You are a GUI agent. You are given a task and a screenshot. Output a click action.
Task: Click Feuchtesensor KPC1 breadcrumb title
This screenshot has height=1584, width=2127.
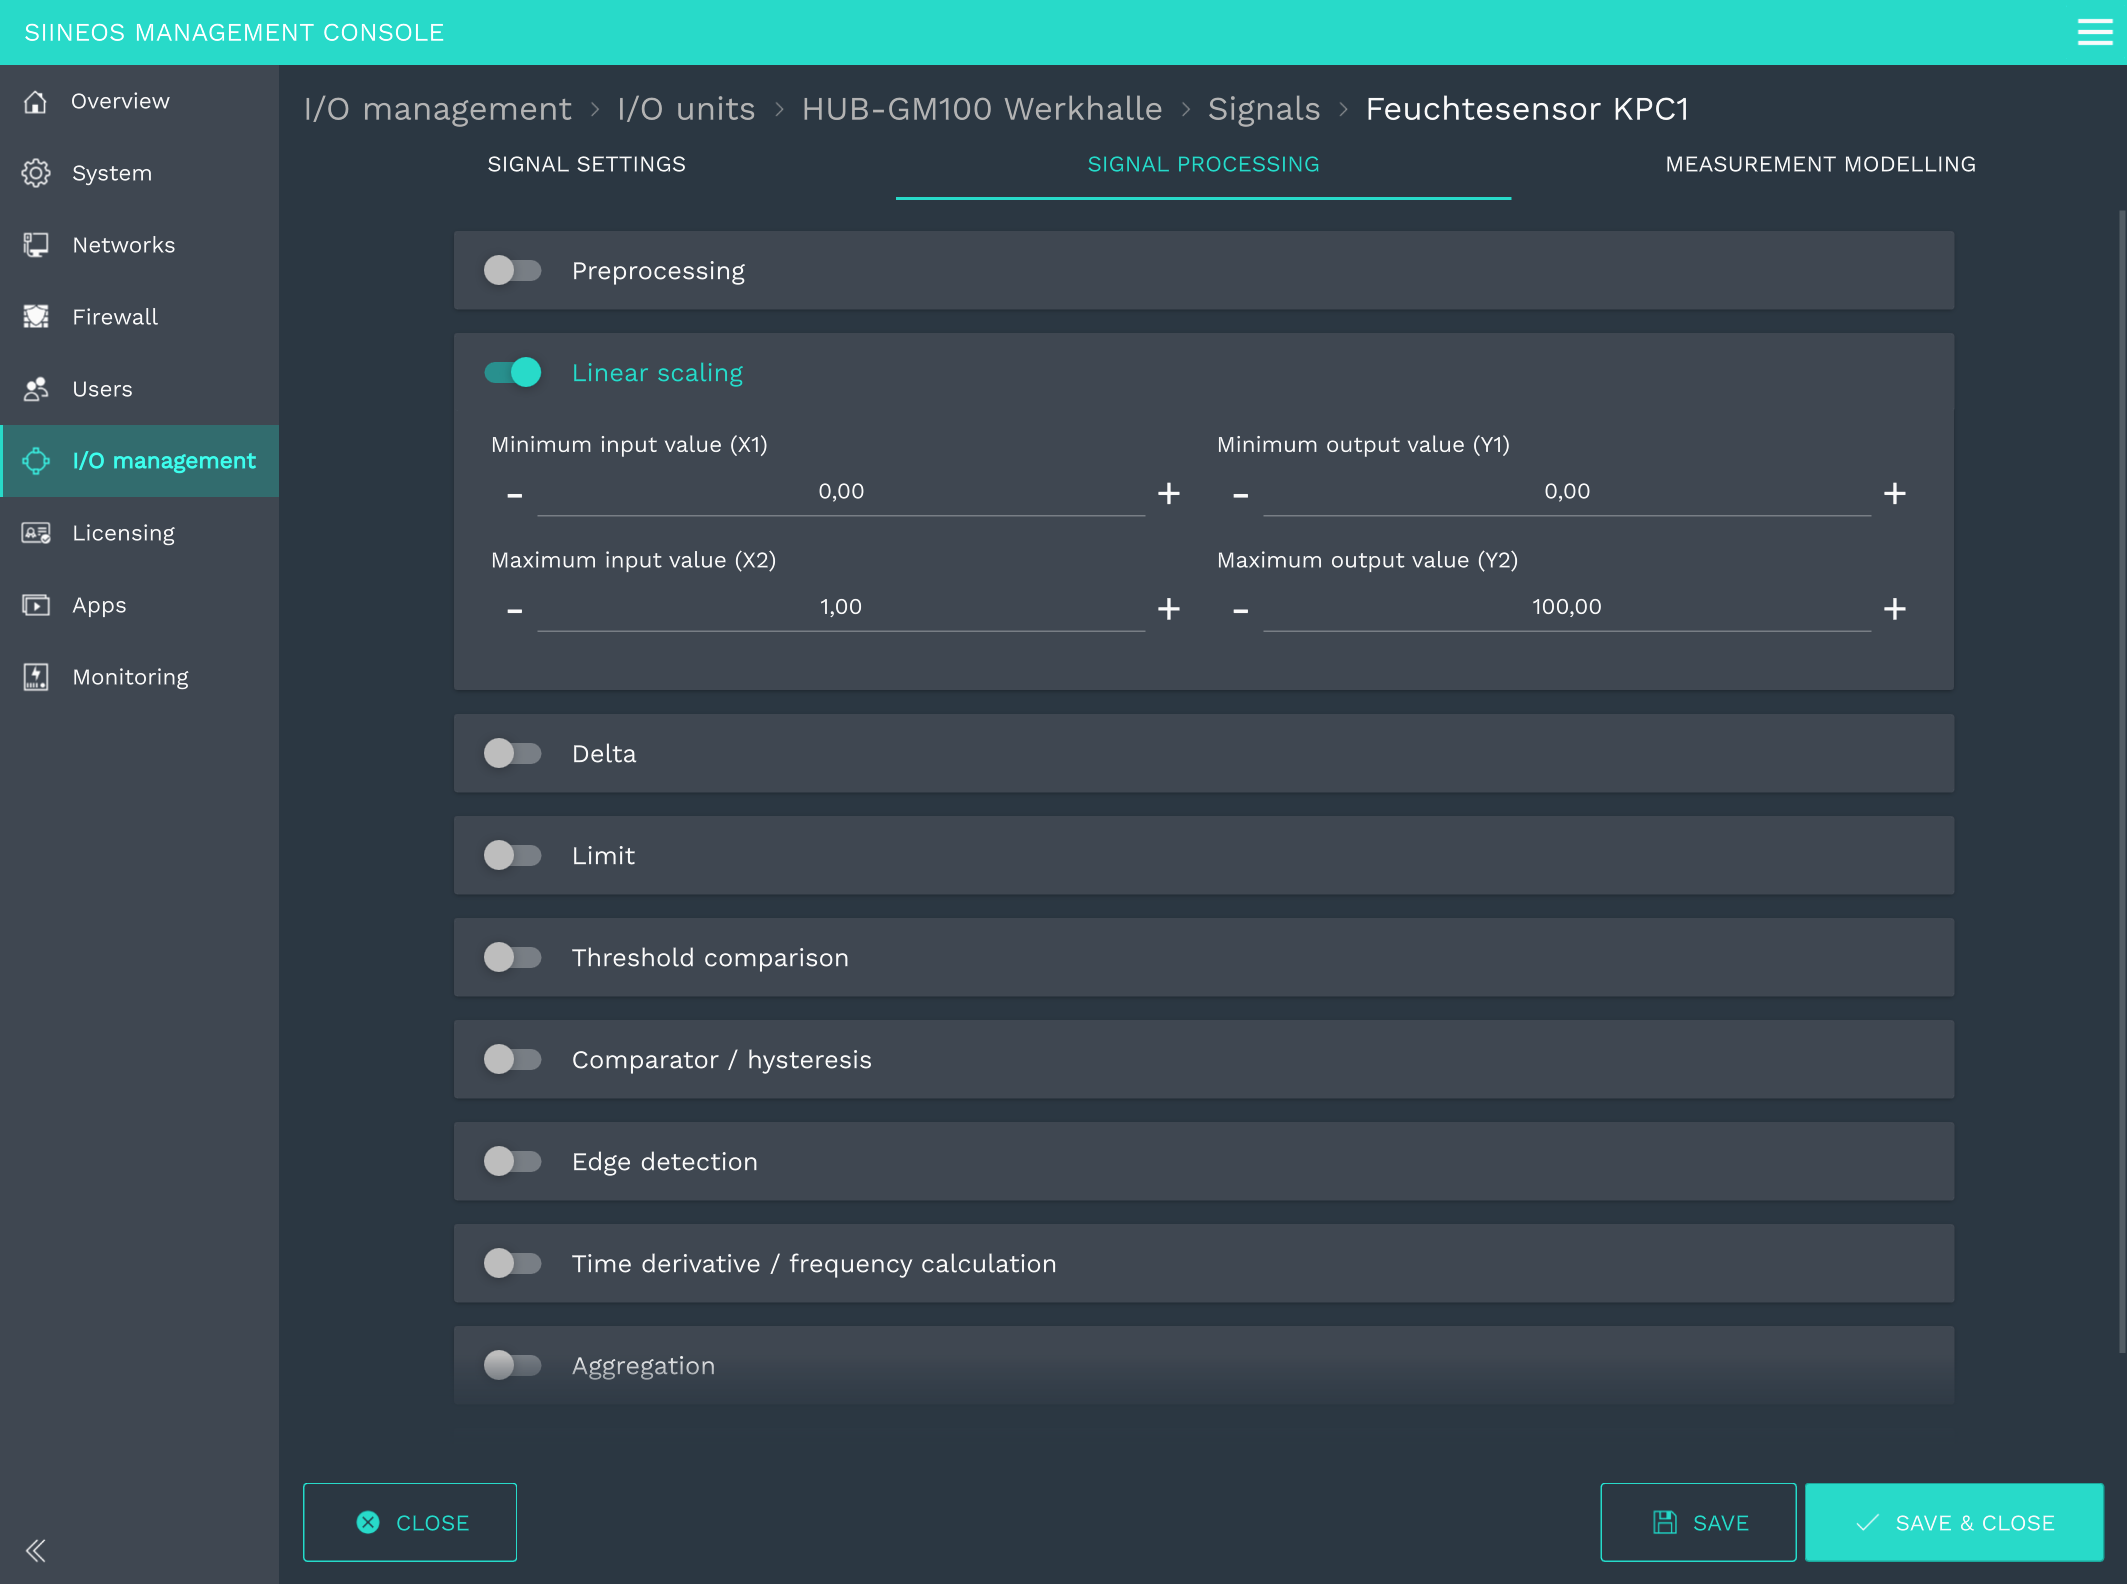(1527, 109)
